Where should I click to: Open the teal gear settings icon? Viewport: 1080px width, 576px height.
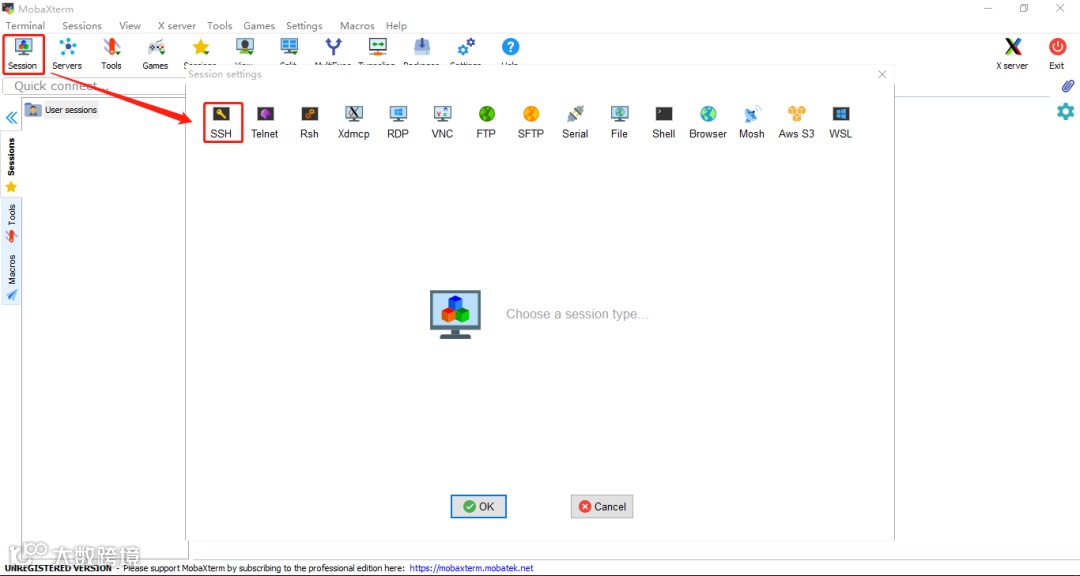[x=1066, y=111]
